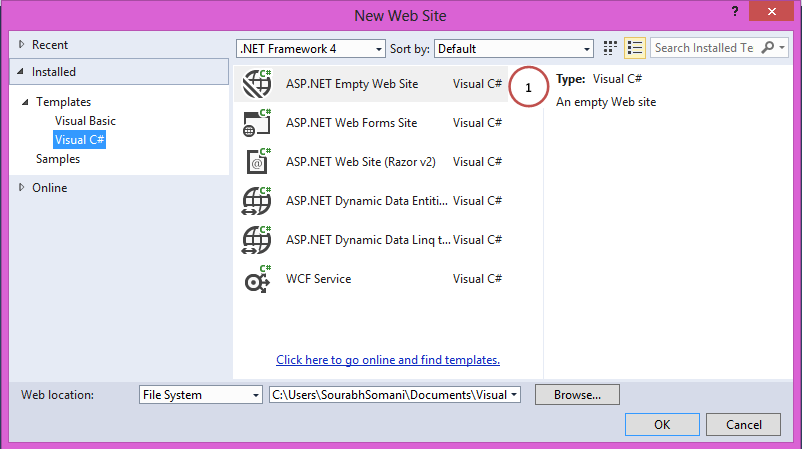
Task: Expand the Recent section
Action: tap(21, 44)
